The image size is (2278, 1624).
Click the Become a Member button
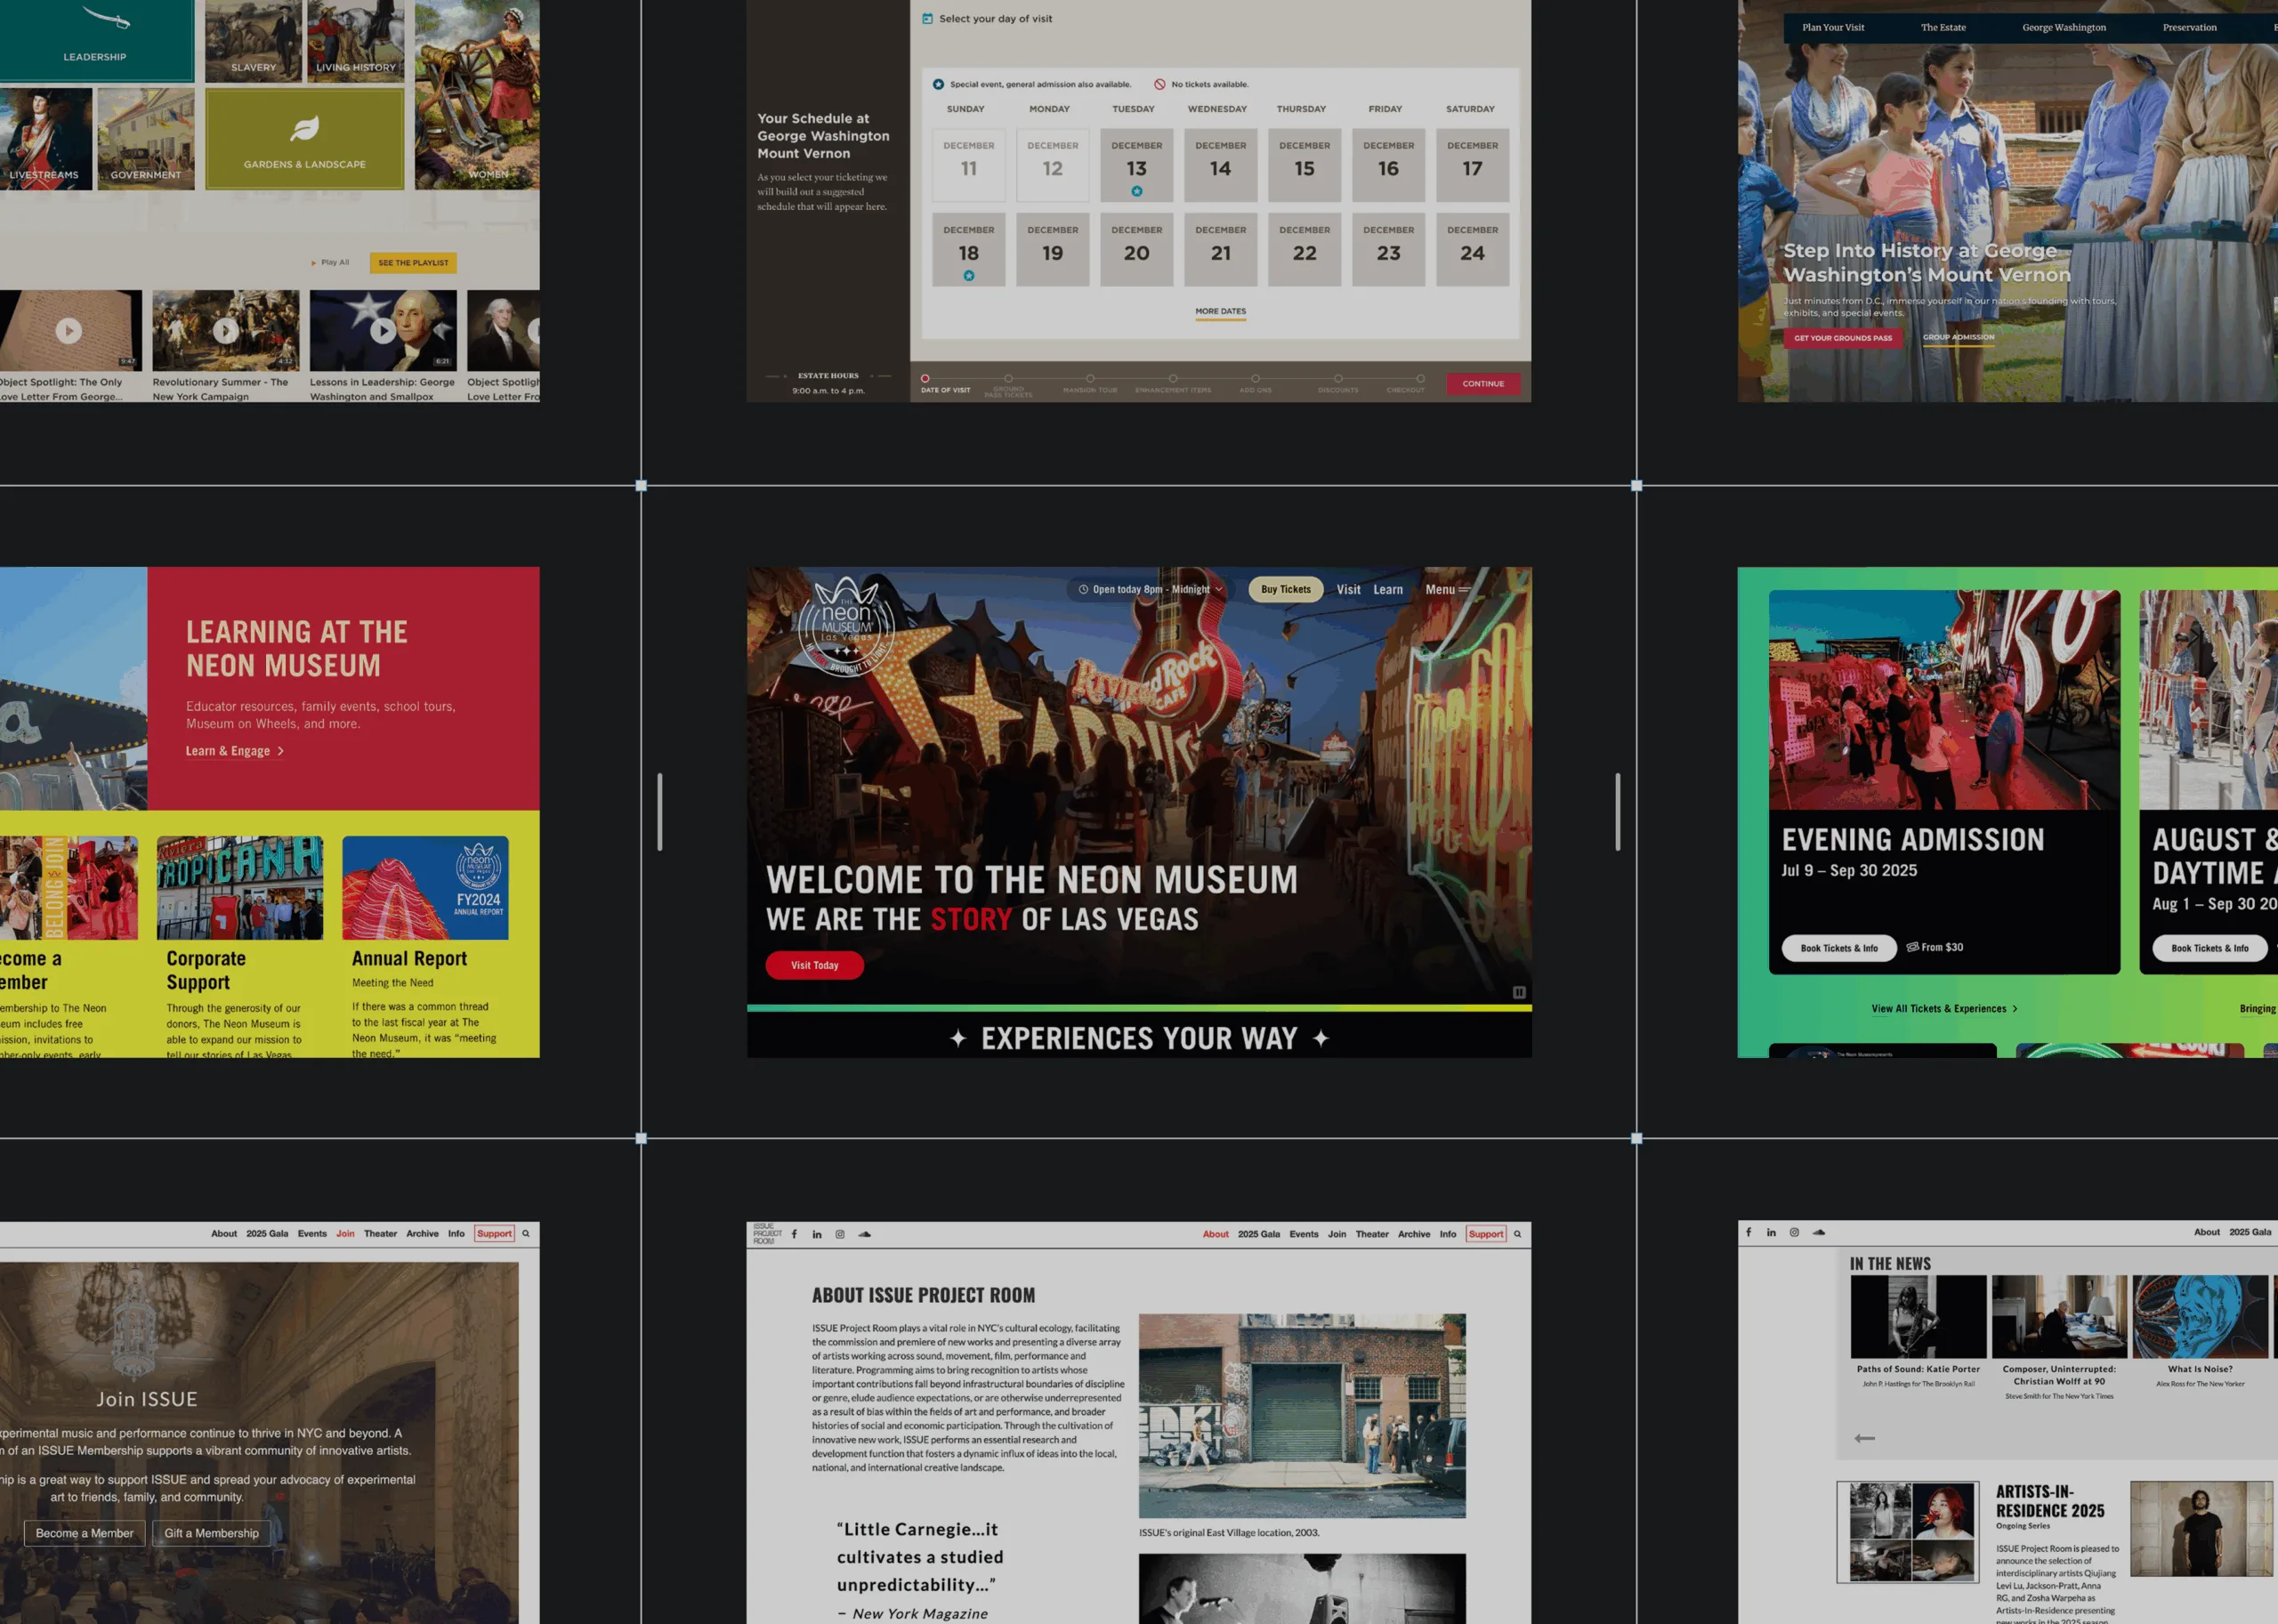[84, 1533]
